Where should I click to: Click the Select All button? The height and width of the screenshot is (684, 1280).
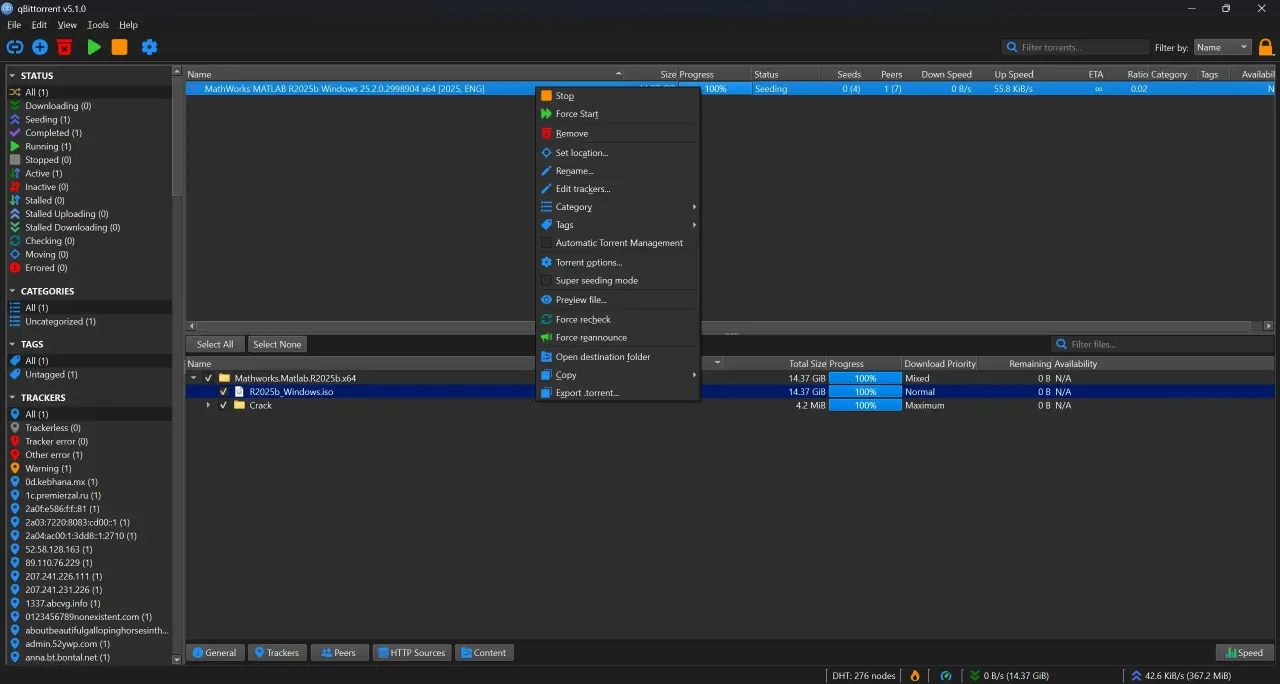tap(215, 344)
